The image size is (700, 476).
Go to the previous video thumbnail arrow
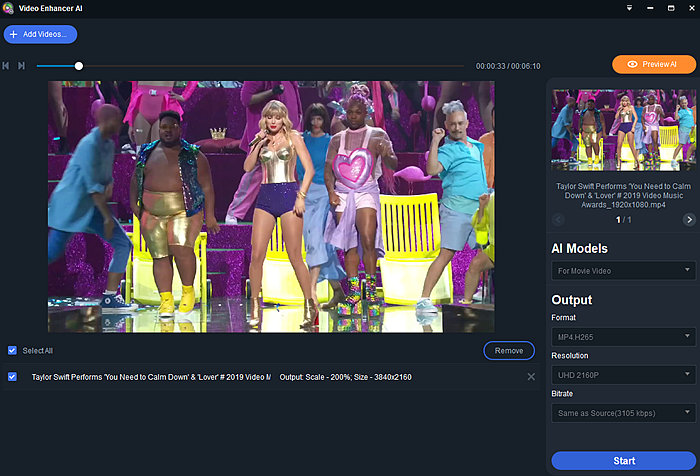559,219
